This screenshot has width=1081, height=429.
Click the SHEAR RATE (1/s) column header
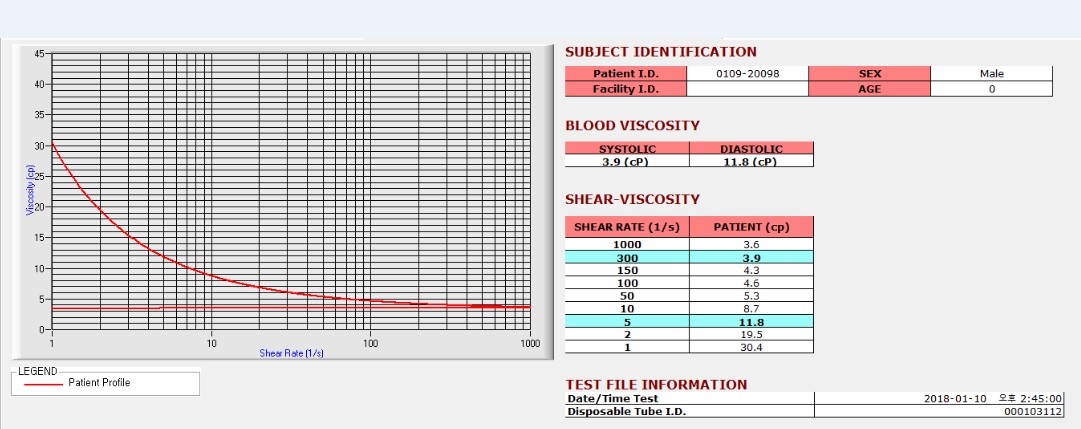627,227
